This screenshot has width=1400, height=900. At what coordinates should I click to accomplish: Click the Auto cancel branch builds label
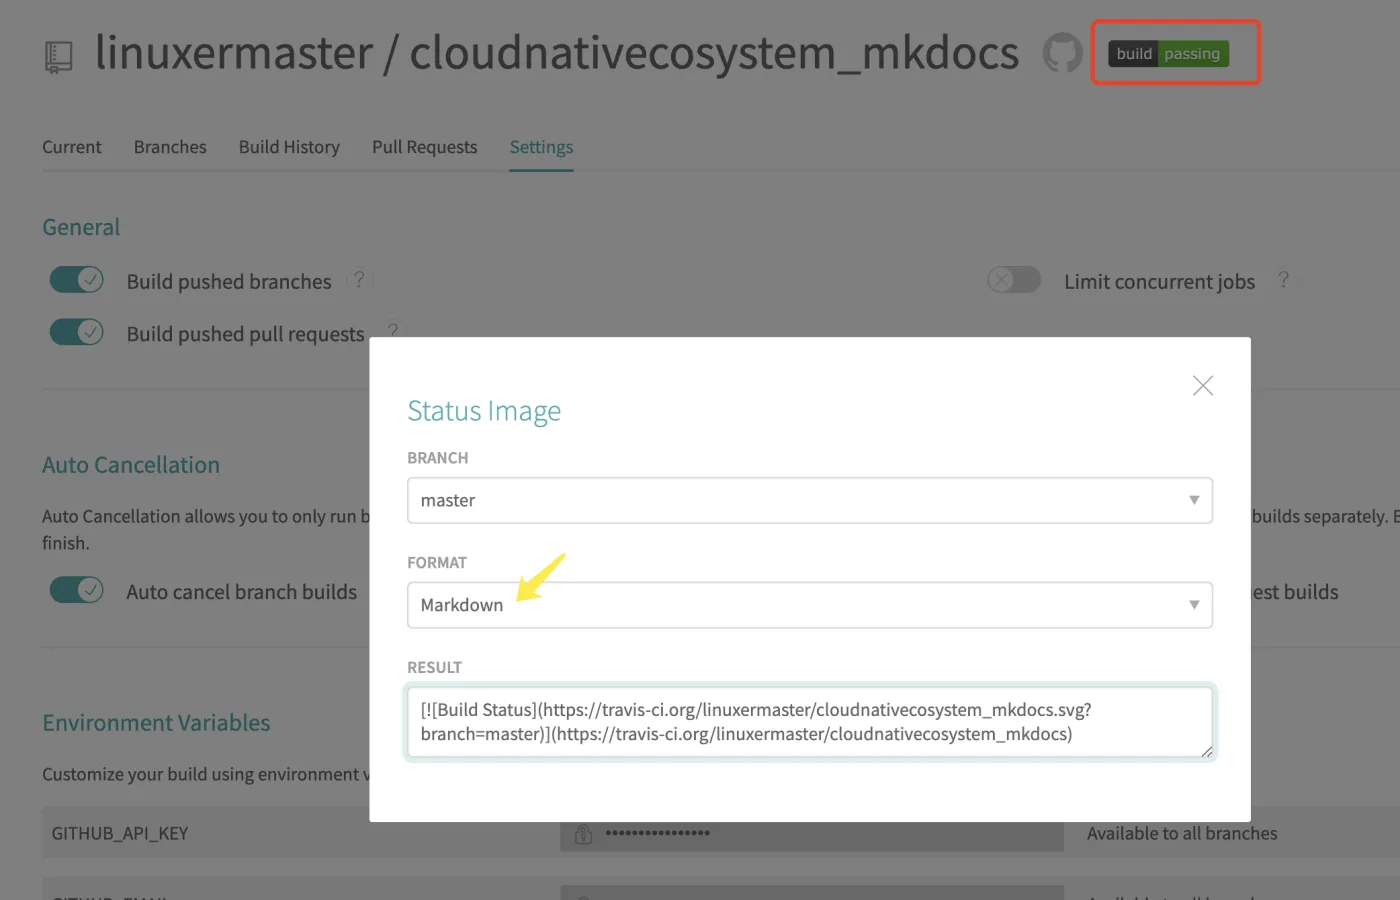click(x=241, y=592)
